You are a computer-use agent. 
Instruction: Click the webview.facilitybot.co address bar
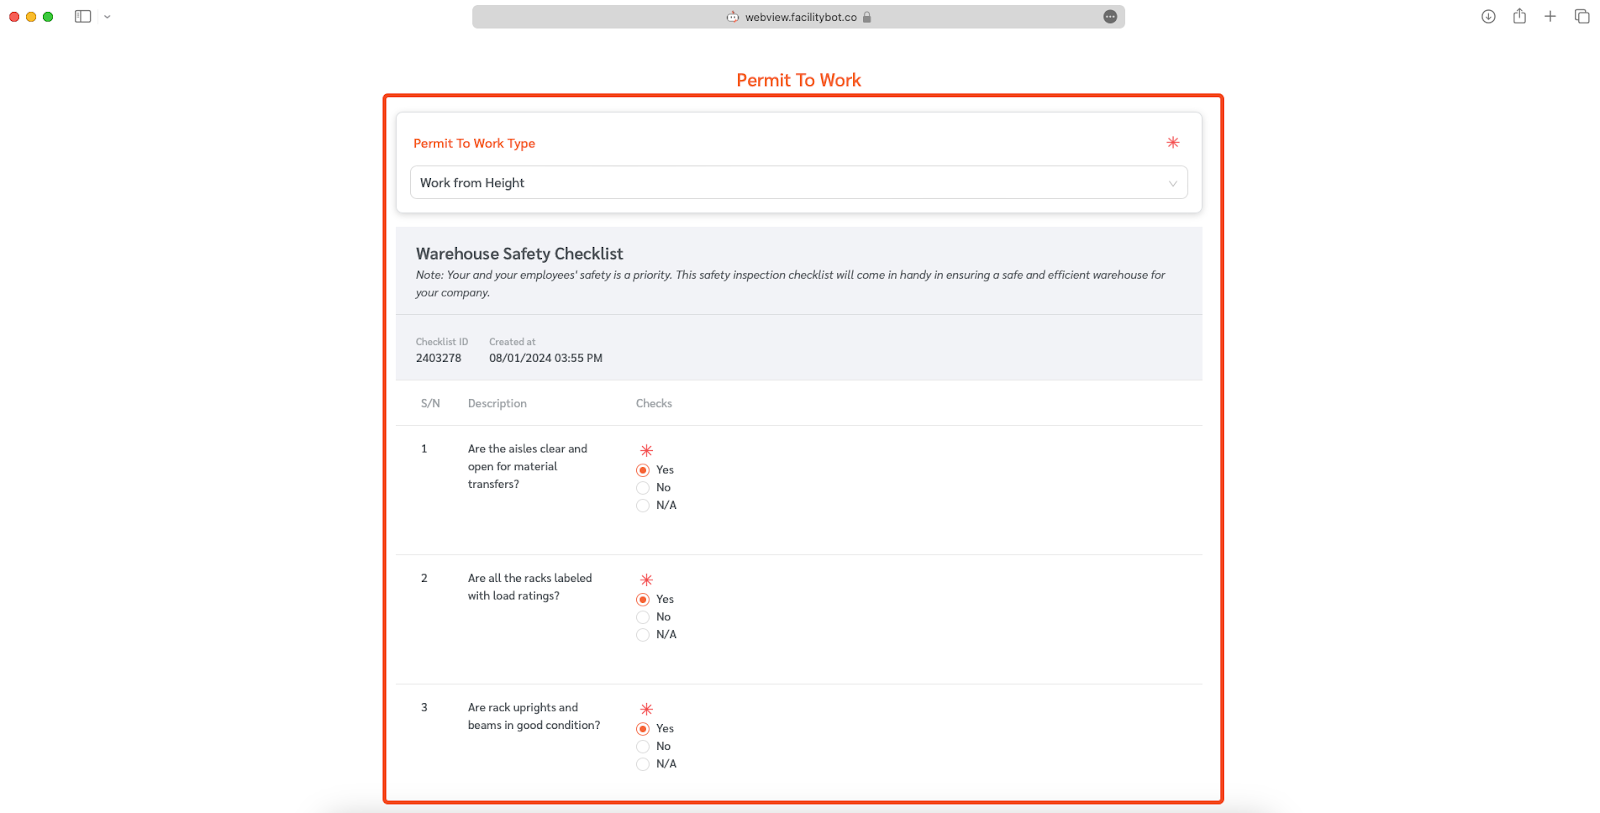pyautogui.click(x=798, y=17)
